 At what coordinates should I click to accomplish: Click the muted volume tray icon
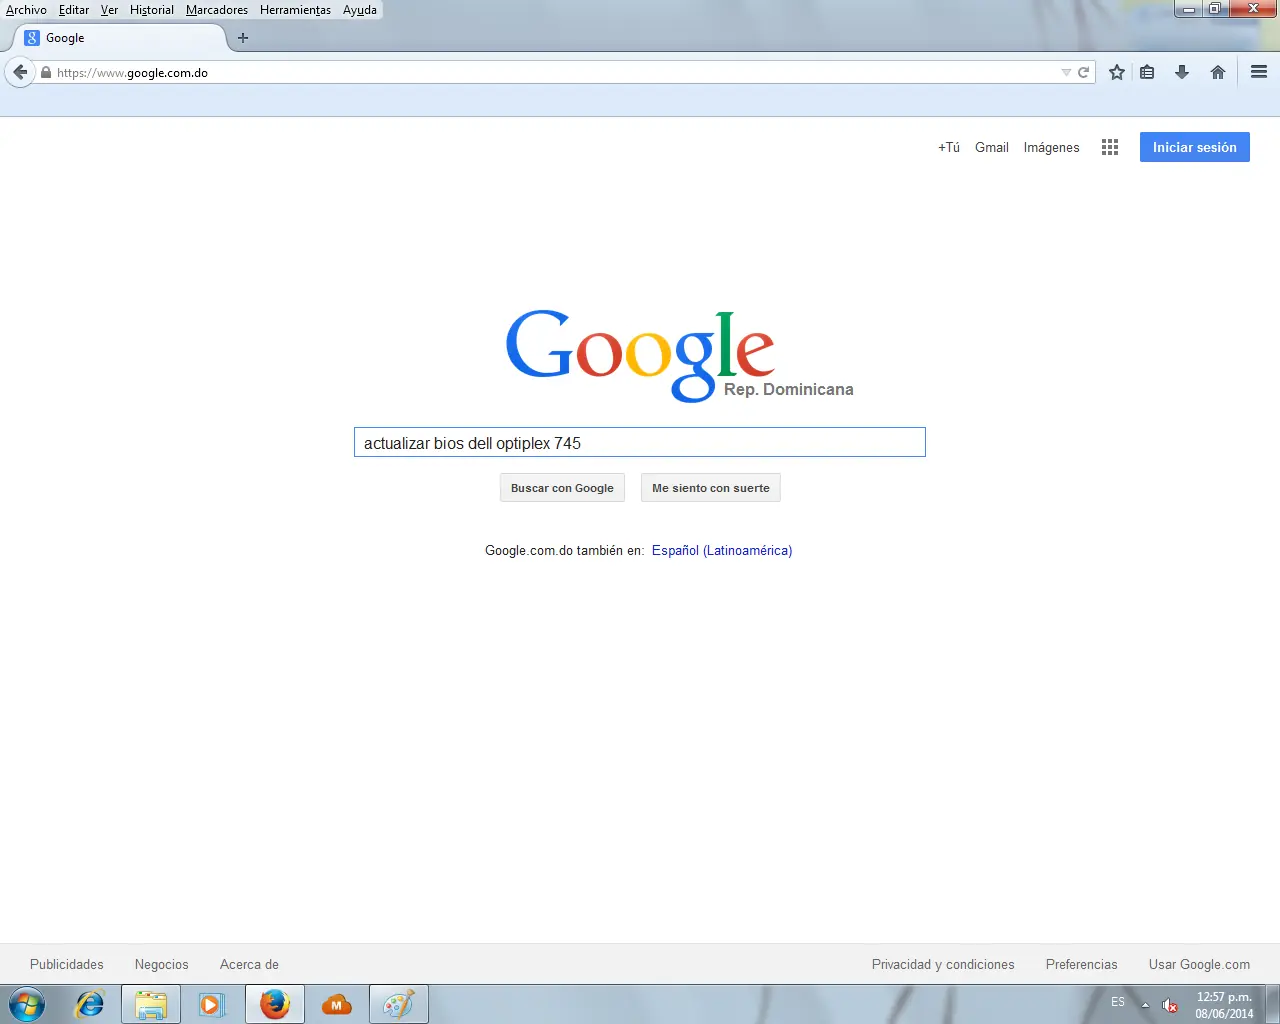[1170, 1005]
